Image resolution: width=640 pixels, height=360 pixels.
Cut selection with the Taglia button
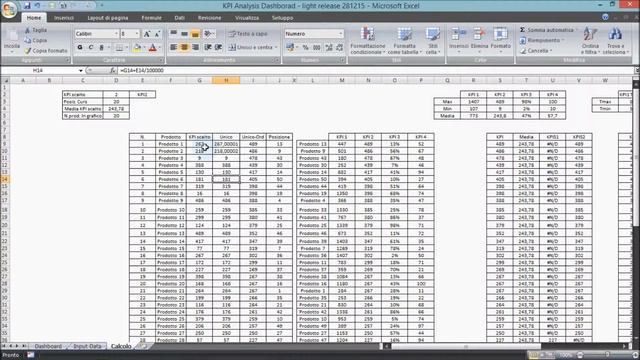click(36, 30)
